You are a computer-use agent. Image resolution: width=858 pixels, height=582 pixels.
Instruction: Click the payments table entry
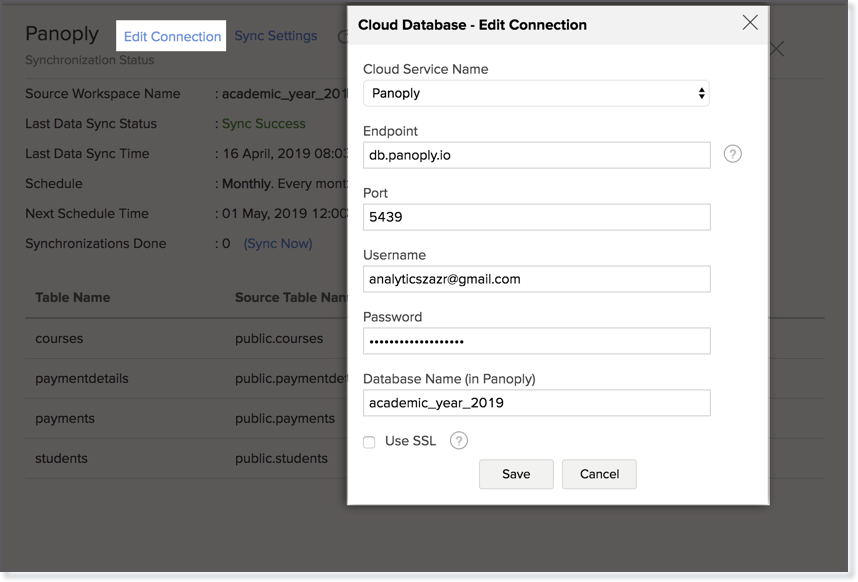[x=65, y=418]
